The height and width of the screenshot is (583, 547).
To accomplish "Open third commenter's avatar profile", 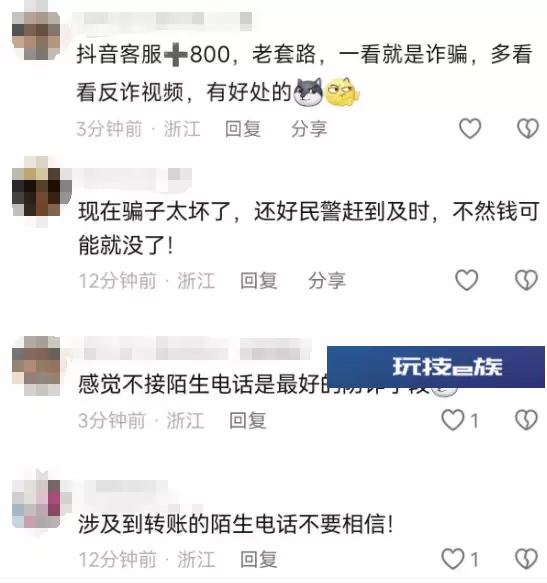I will (36, 365).
